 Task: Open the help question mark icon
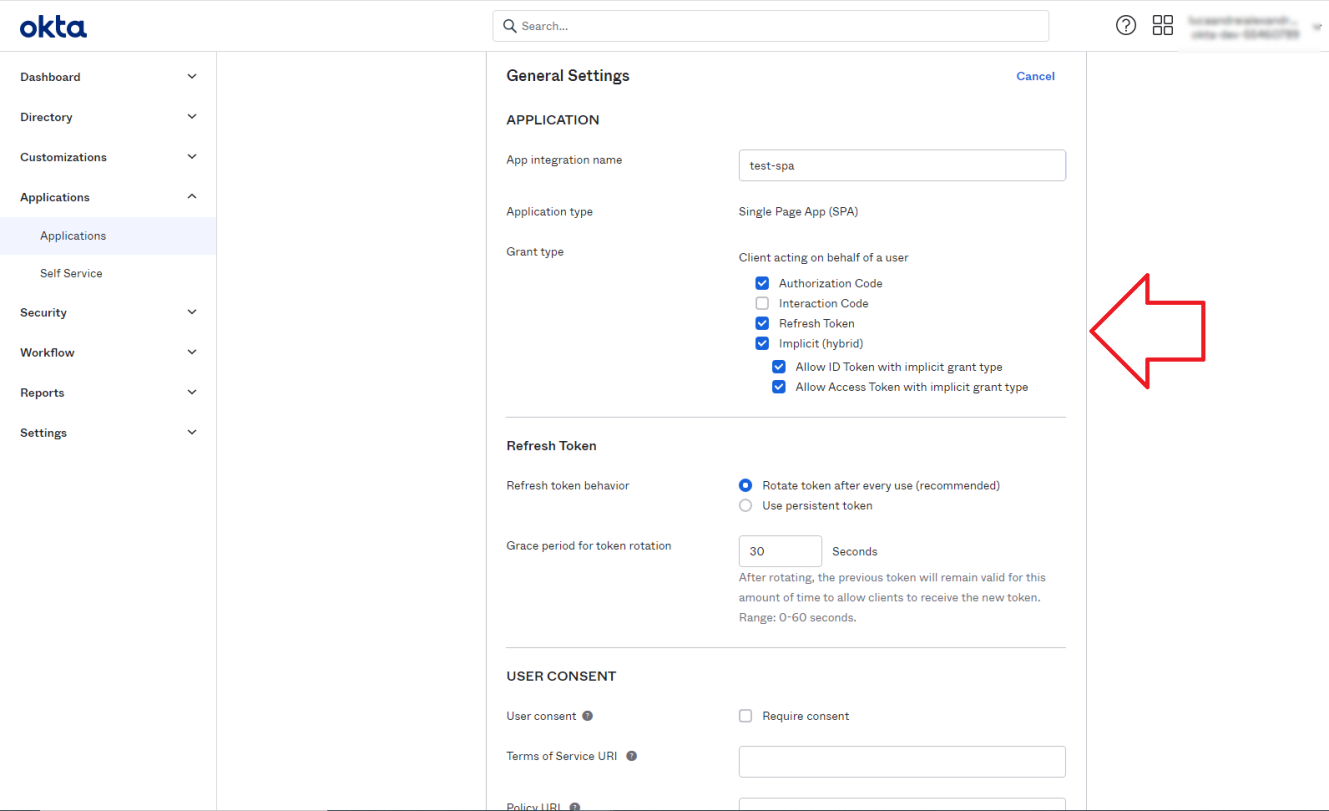coord(1126,26)
